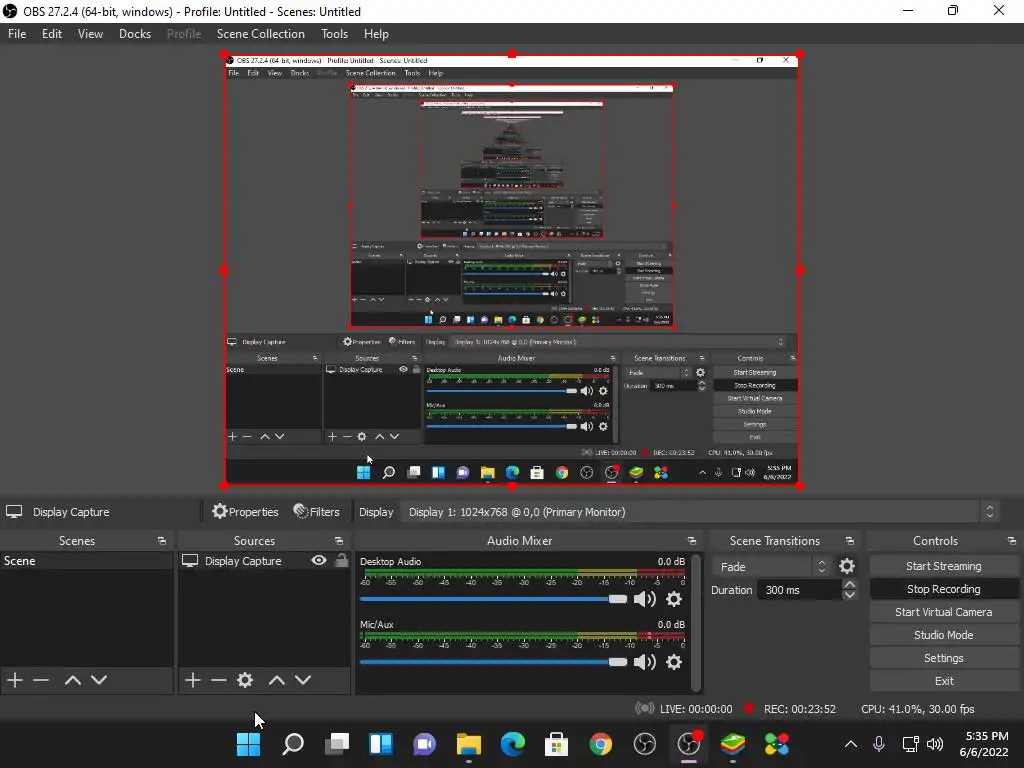Screen dimensions: 1024x768
Task: Mute Desktop Audio speaker
Action: pos(645,599)
